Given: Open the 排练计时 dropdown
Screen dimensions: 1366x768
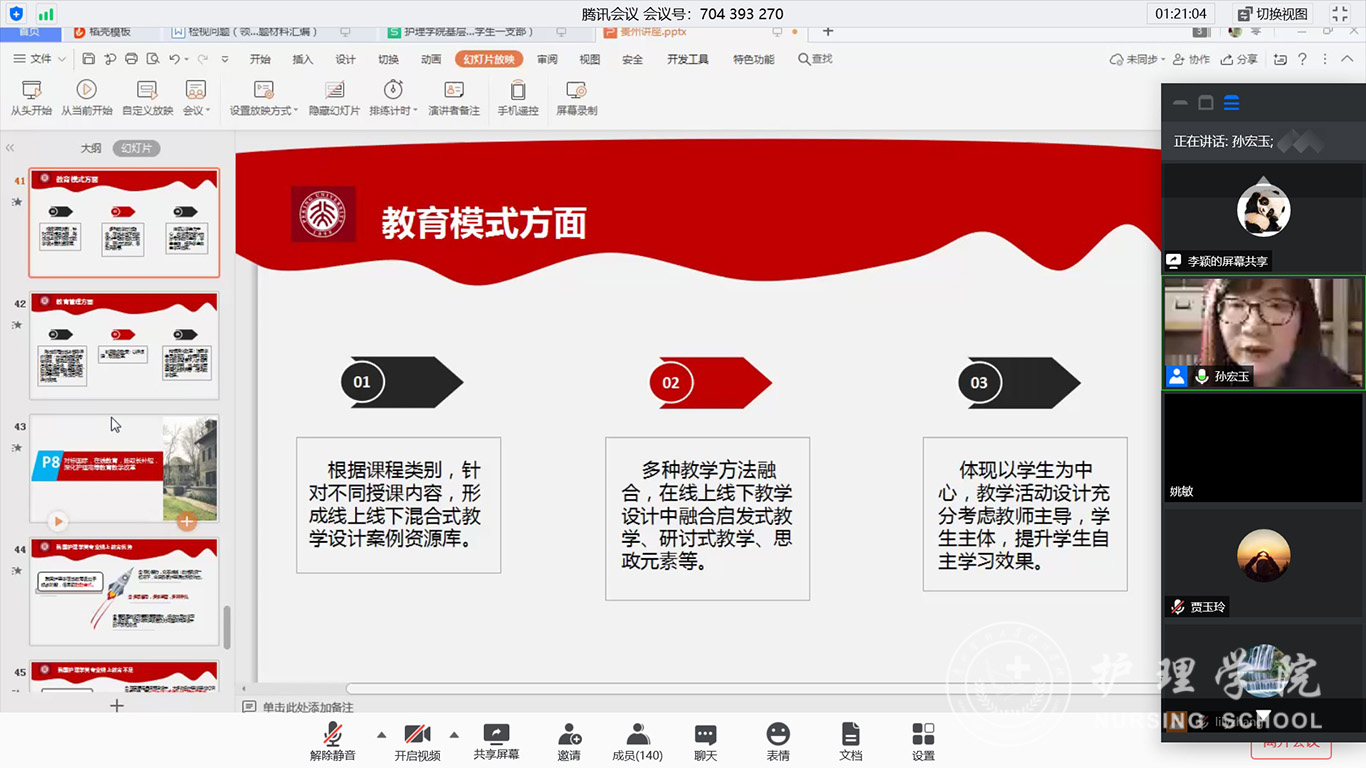Looking at the screenshot, I should point(393,110).
